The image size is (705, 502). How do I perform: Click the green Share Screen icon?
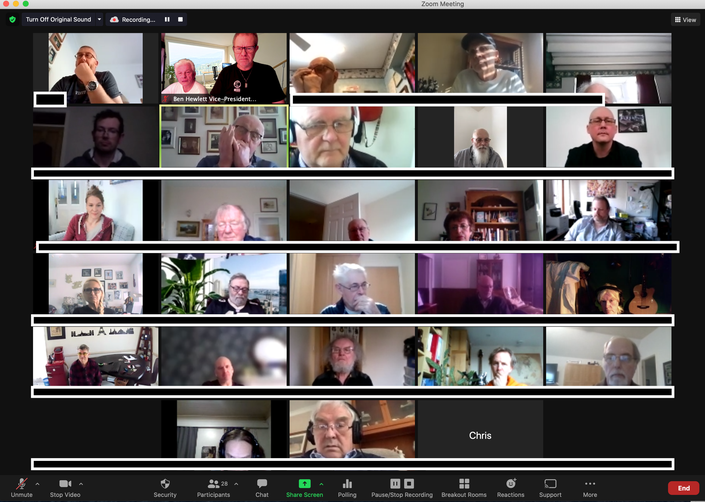tap(305, 484)
